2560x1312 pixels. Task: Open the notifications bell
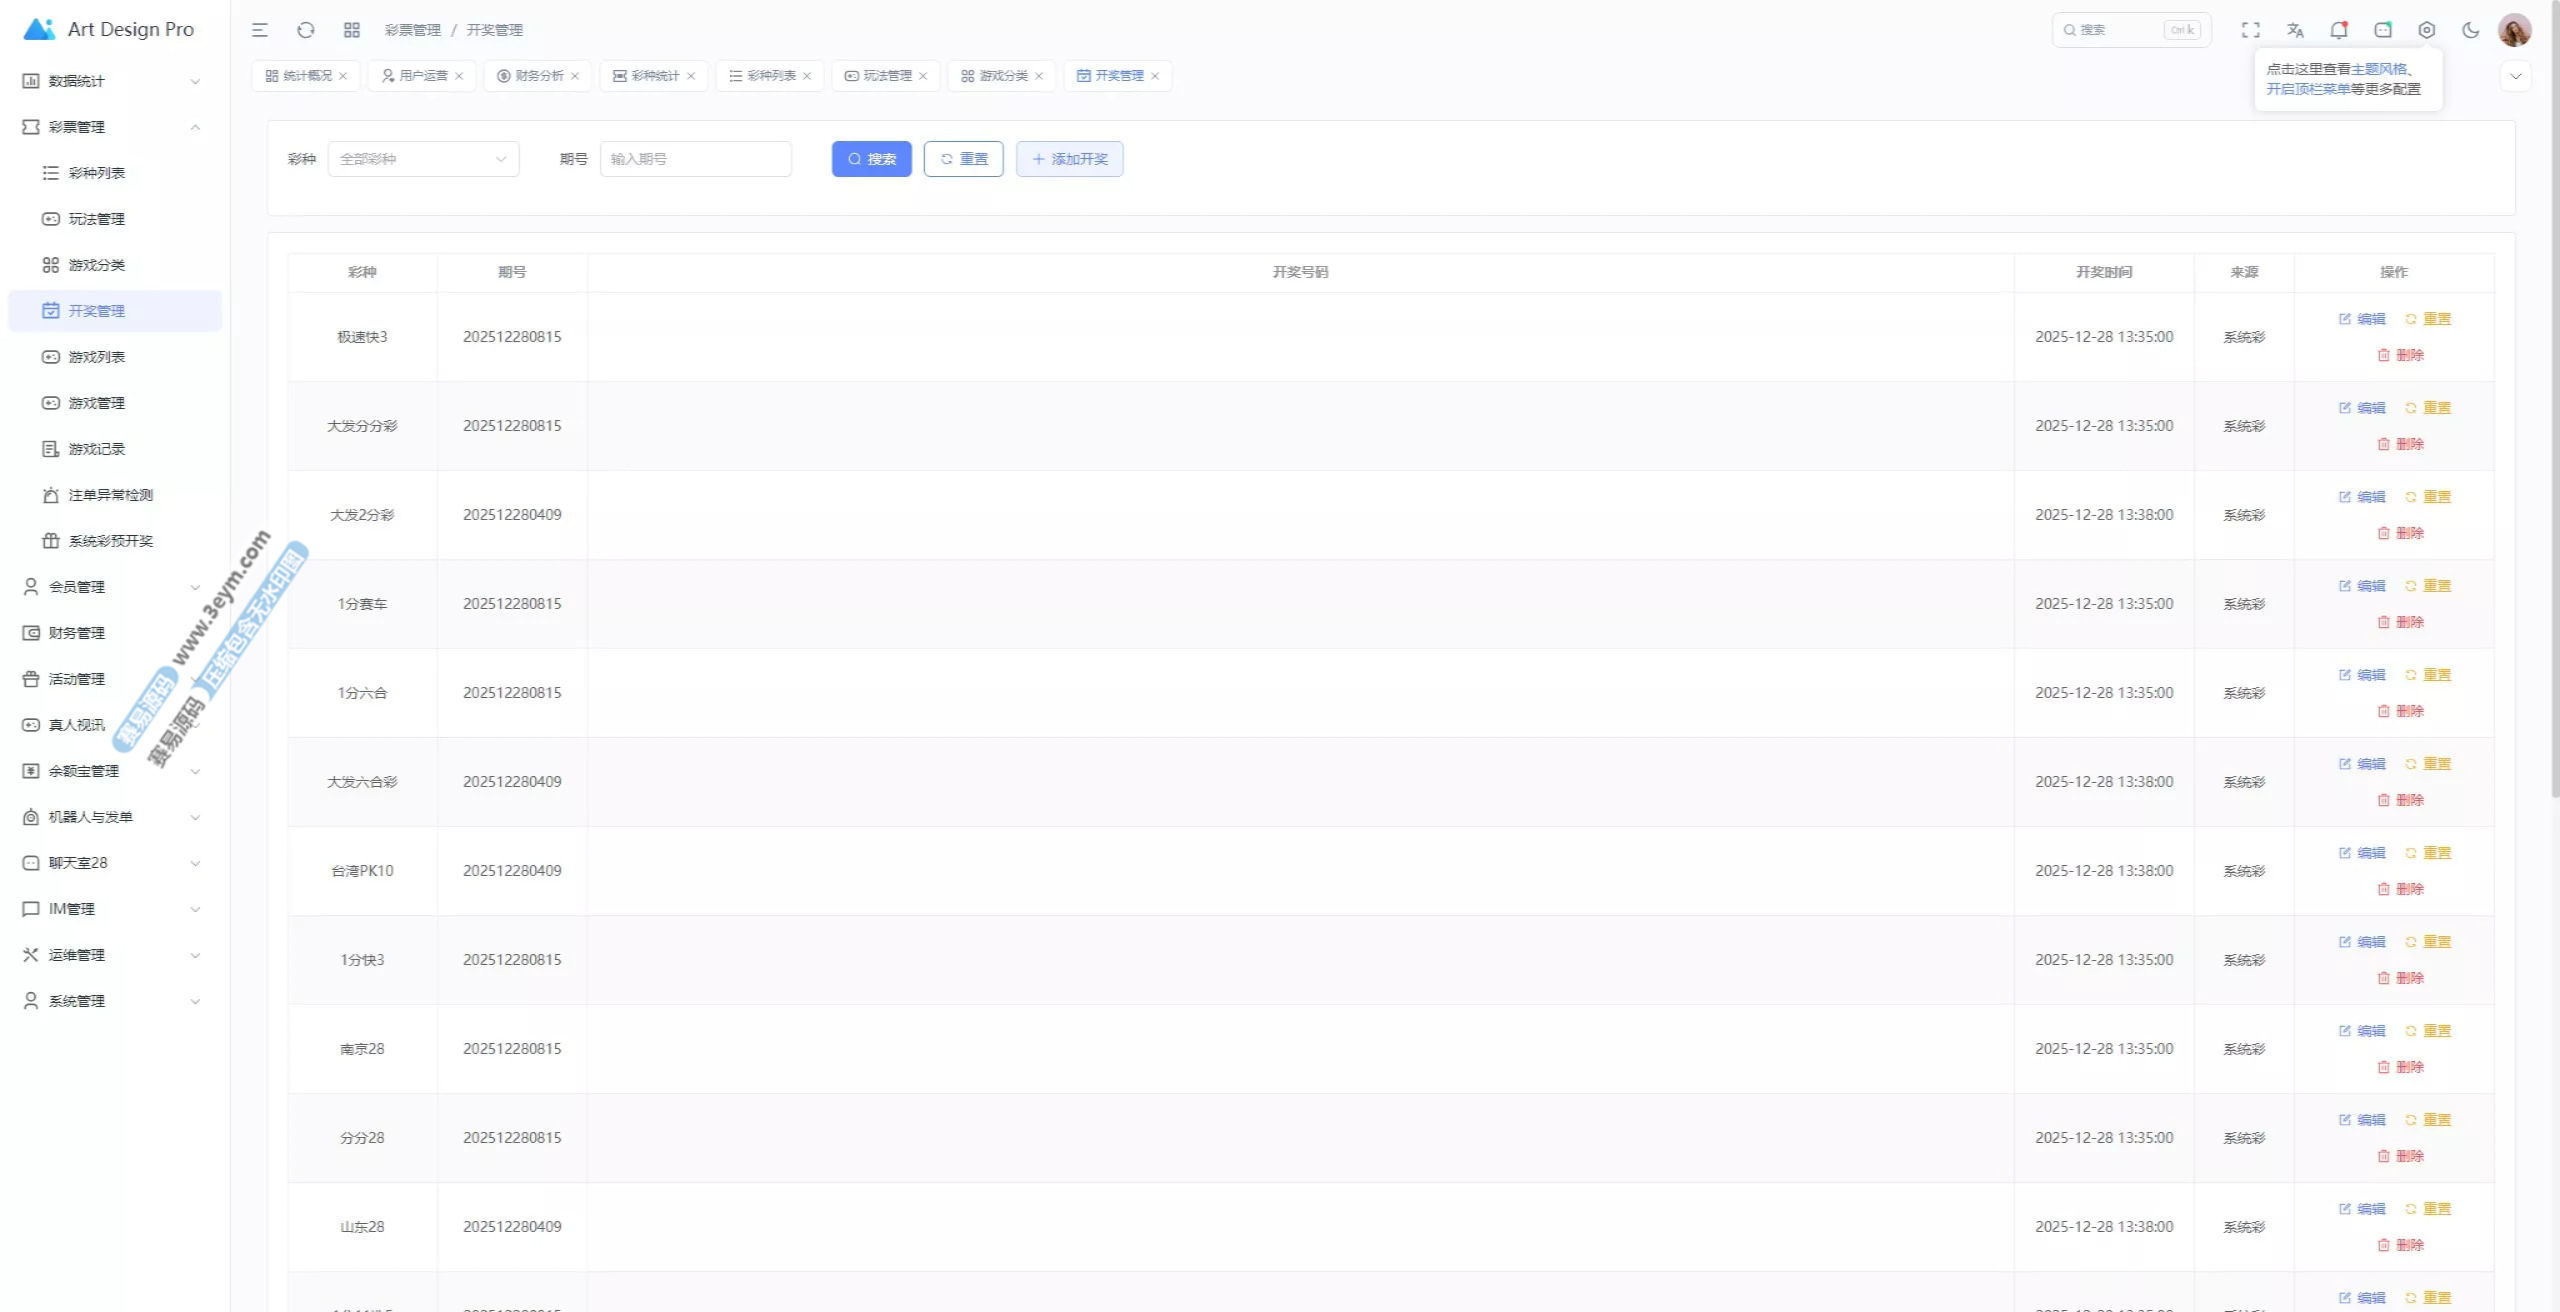point(2338,30)
